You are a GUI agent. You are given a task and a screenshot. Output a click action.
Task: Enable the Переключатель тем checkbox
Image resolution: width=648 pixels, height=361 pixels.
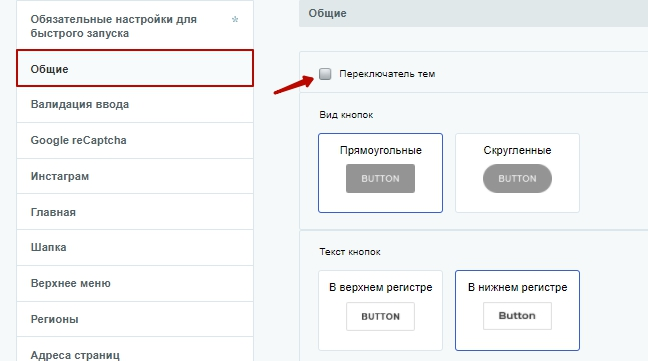click(x=325, y=74)
